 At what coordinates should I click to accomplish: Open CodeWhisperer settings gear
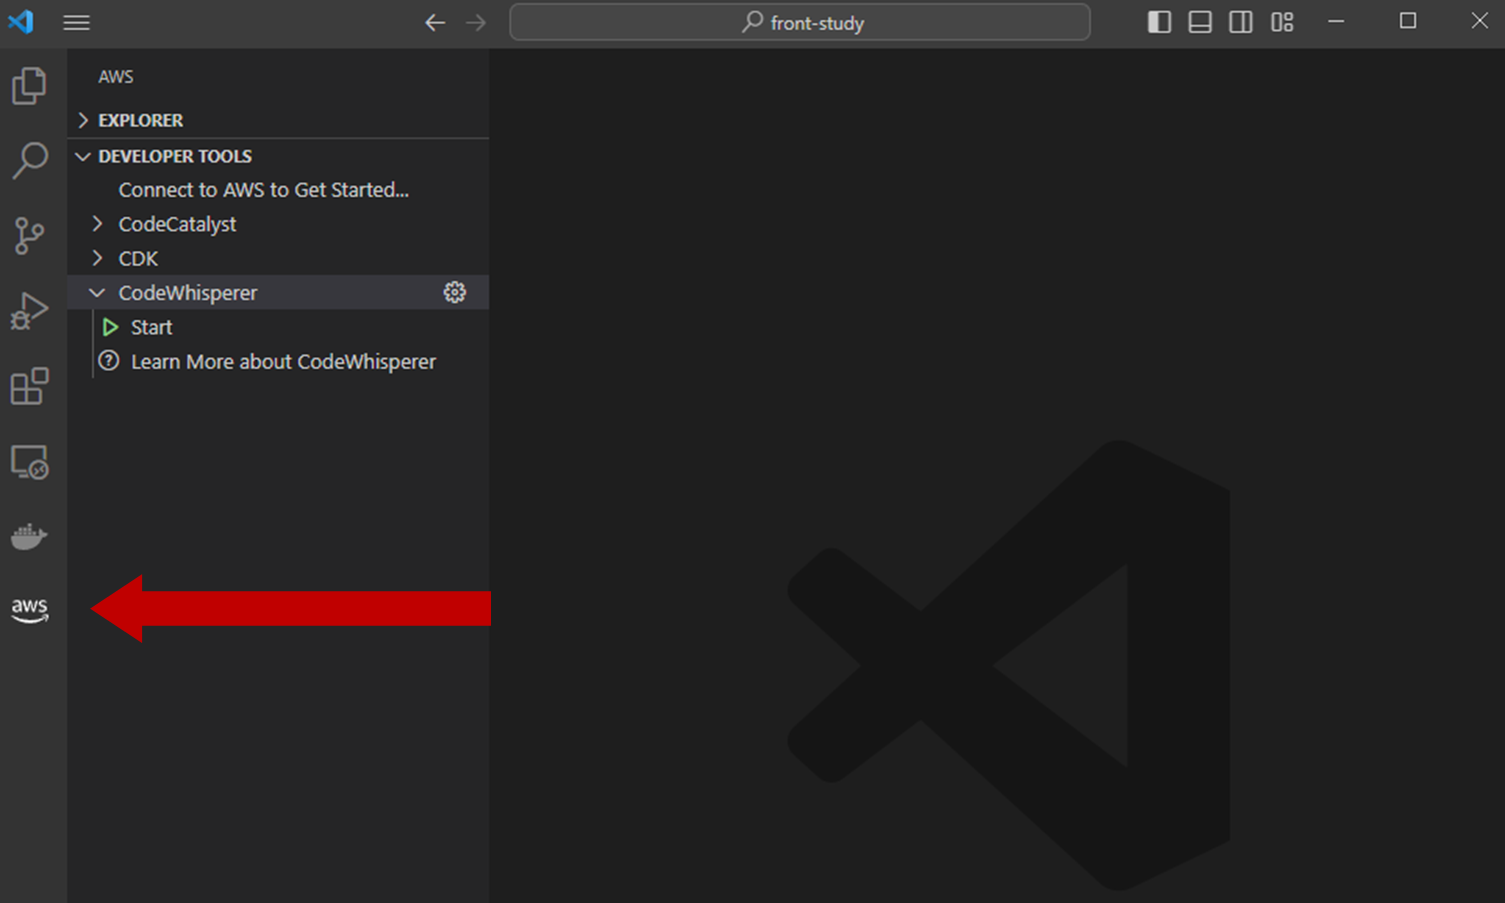(455, 292)
